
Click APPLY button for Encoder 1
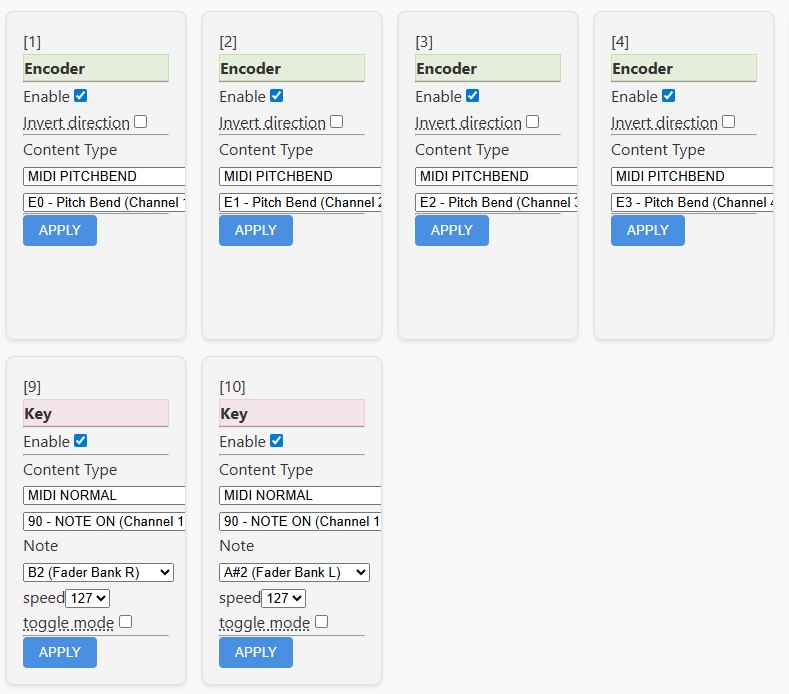[x=60, y=230]
